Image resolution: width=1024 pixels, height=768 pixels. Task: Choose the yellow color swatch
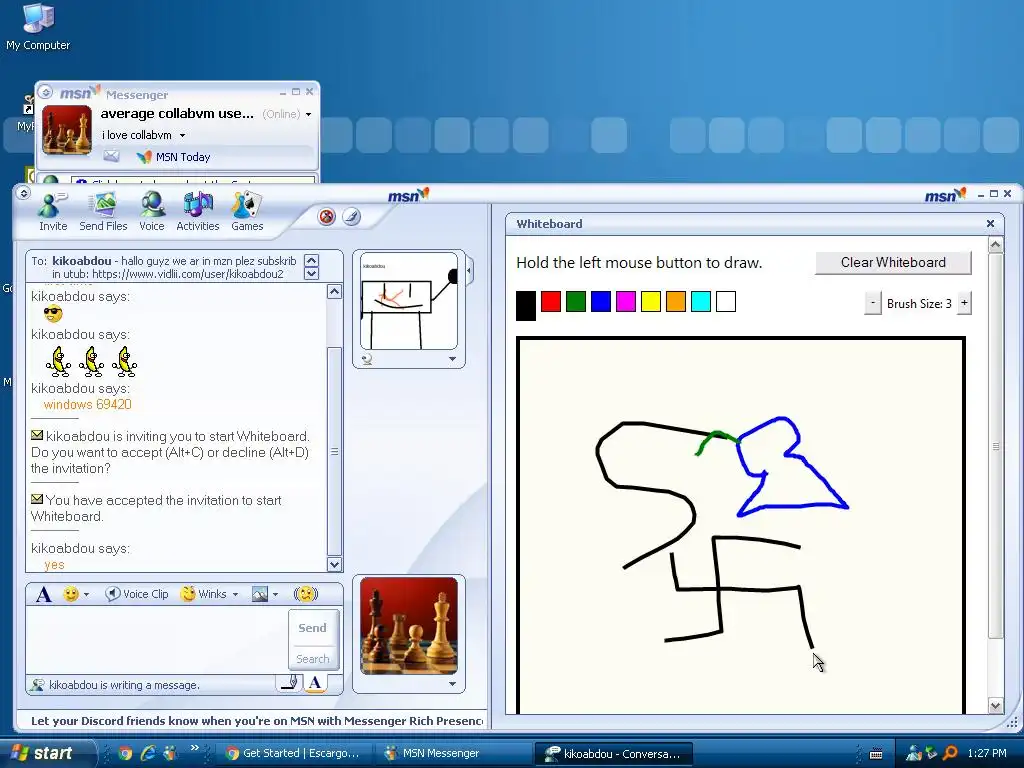(x=650, y=301)
